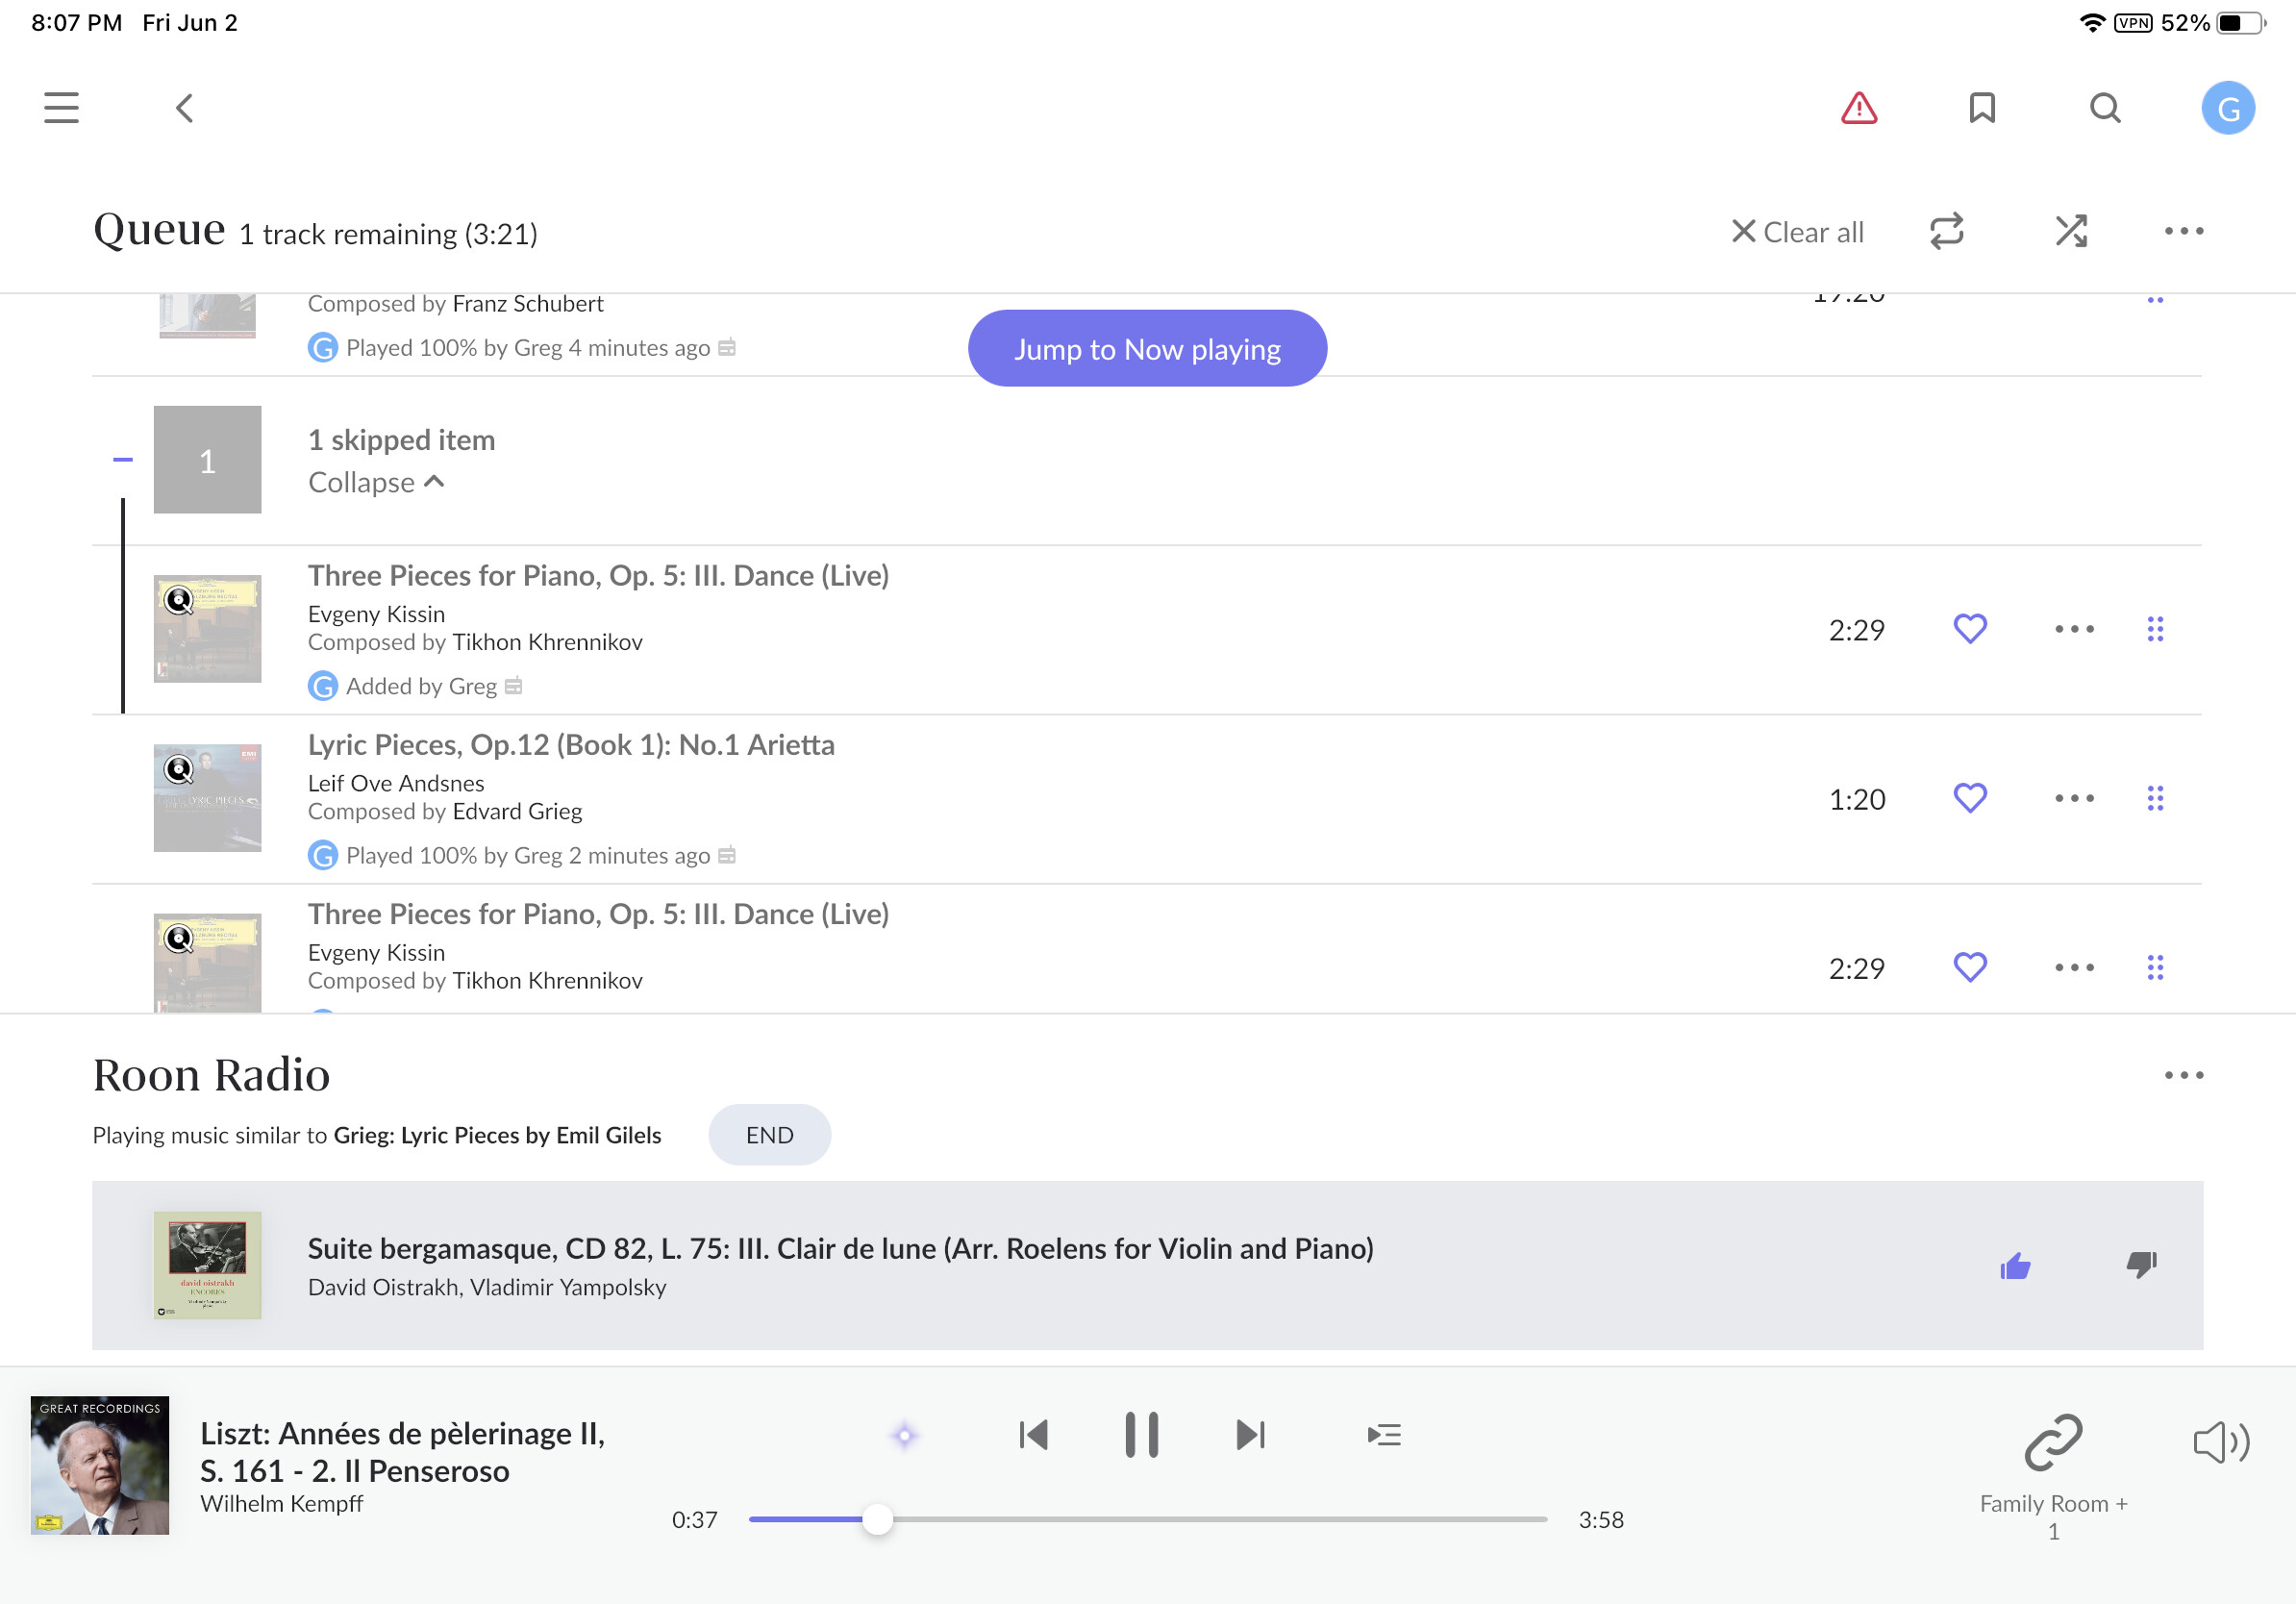Open artist Wilhelm Kempff in player bar
The width and height of the screenshot is (2296, 1604).
coord(281,1503)
